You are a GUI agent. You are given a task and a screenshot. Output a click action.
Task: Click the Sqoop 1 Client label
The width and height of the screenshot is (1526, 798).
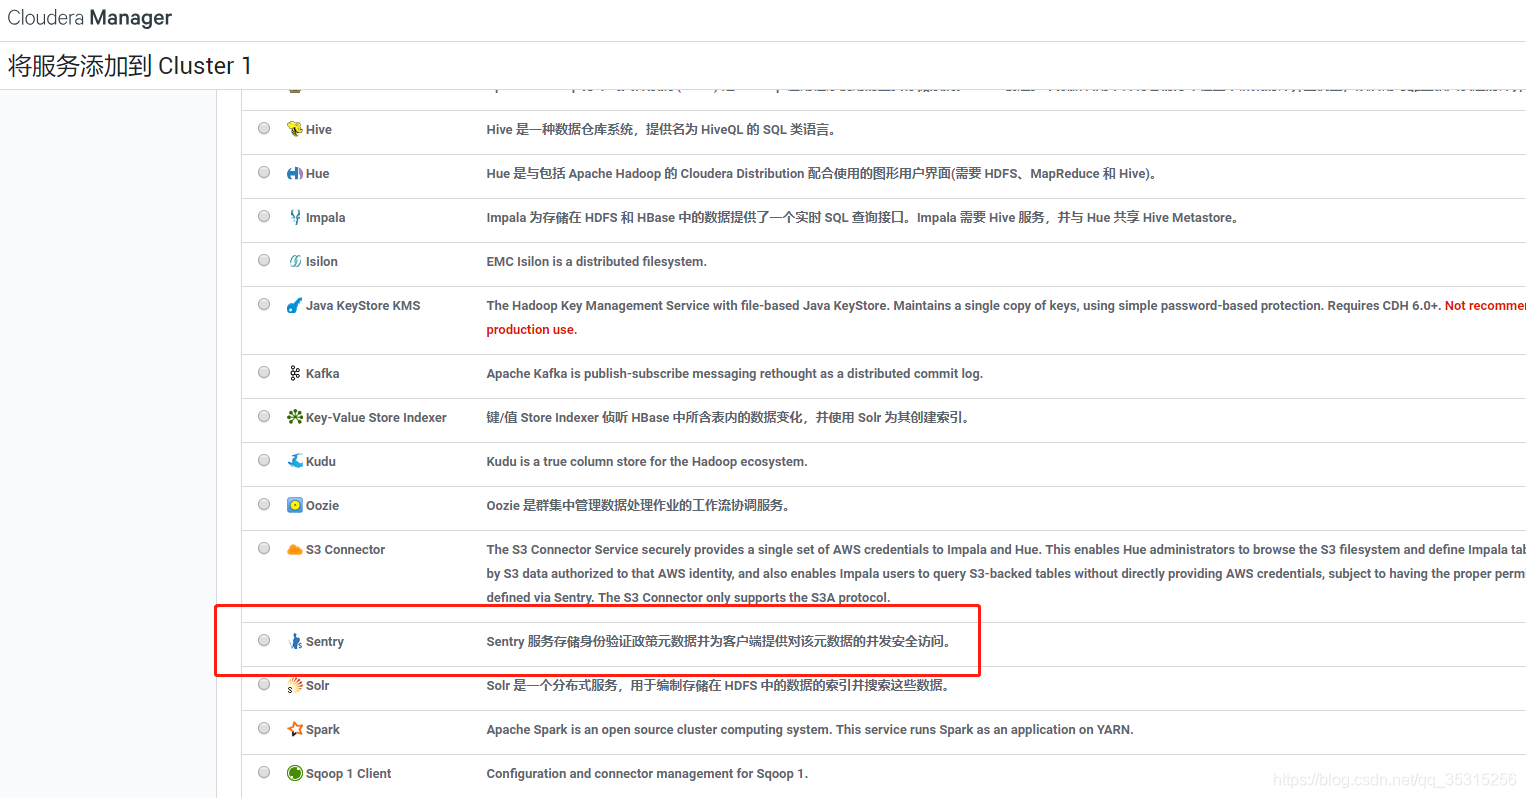click(x=349, y=773)
